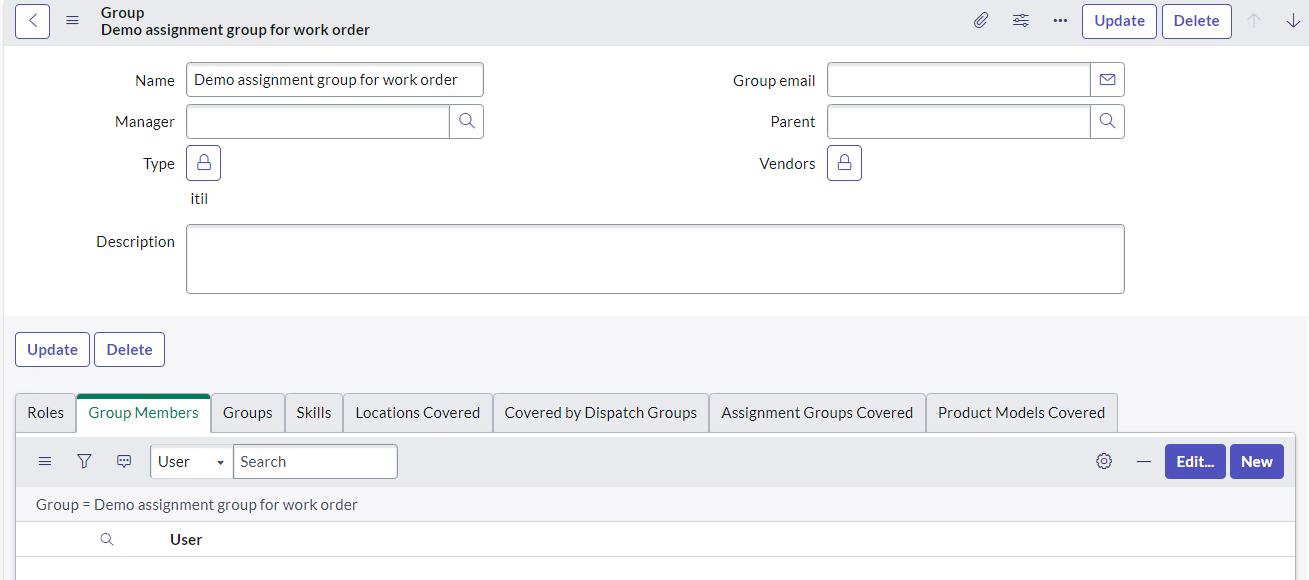Collapse the member list with the minus control
The height and width of the screenshot is (580, 1309).
pyautogui.click(x=1143, y=461)
